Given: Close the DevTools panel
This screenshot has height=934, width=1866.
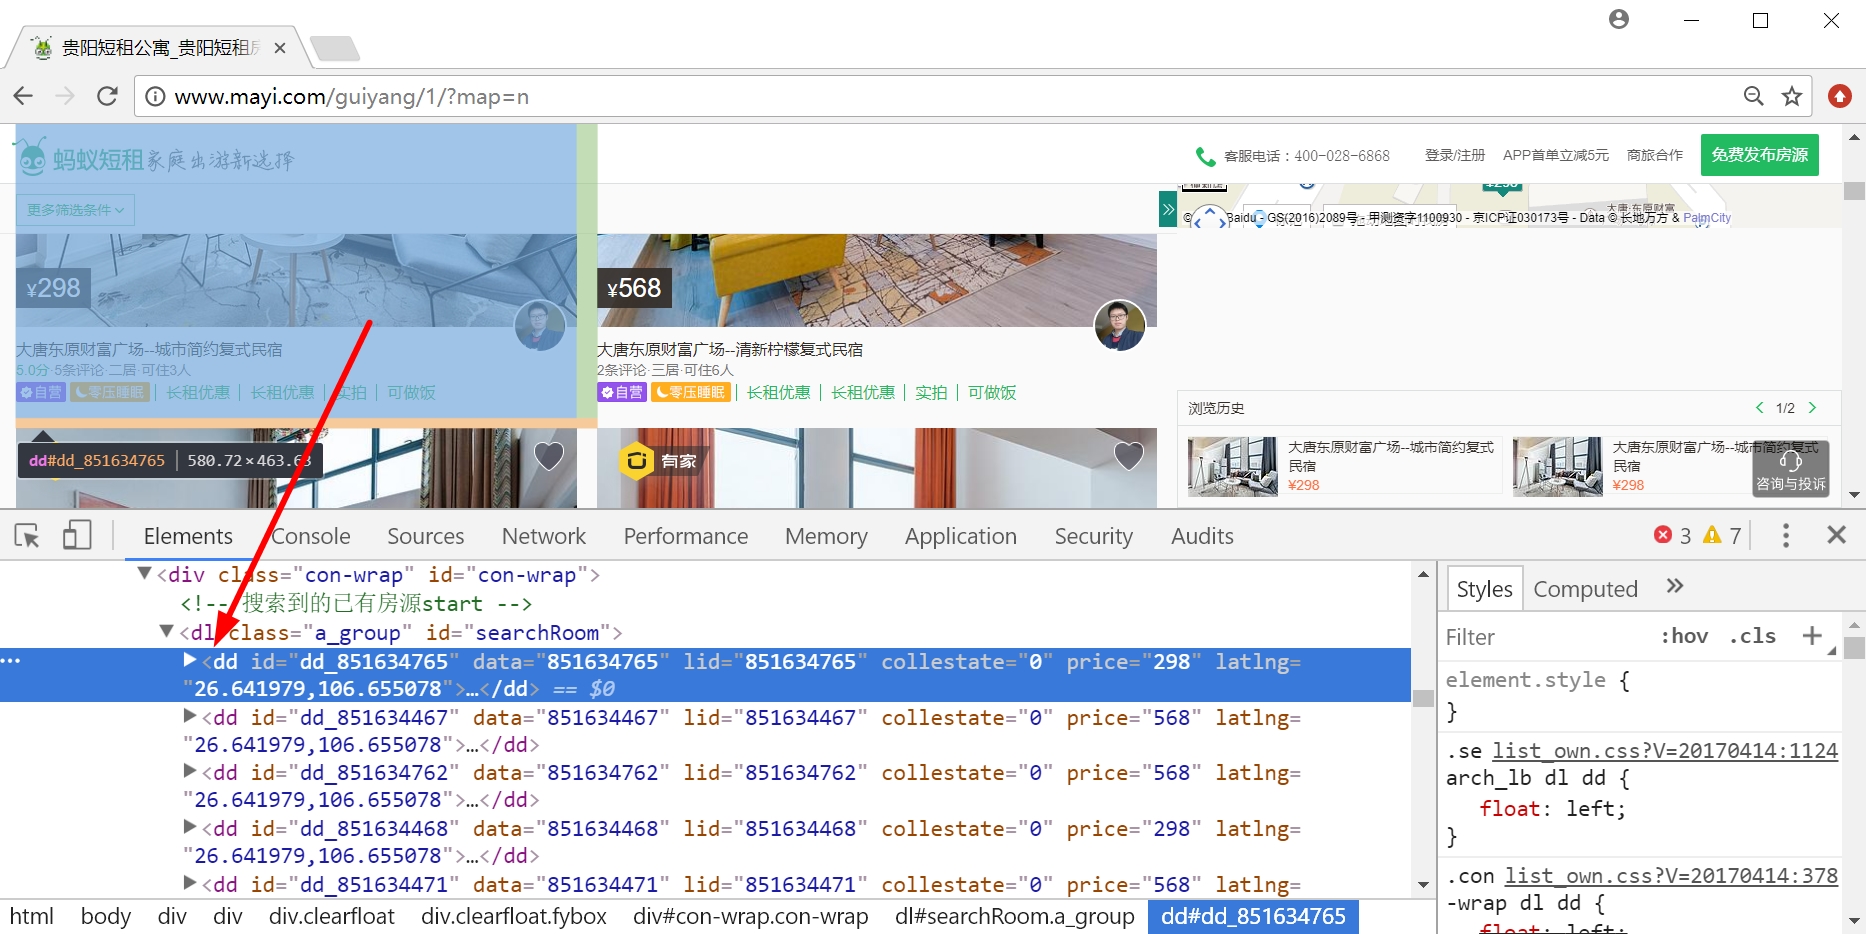Looking at the screenshot, I should 1836,536.
